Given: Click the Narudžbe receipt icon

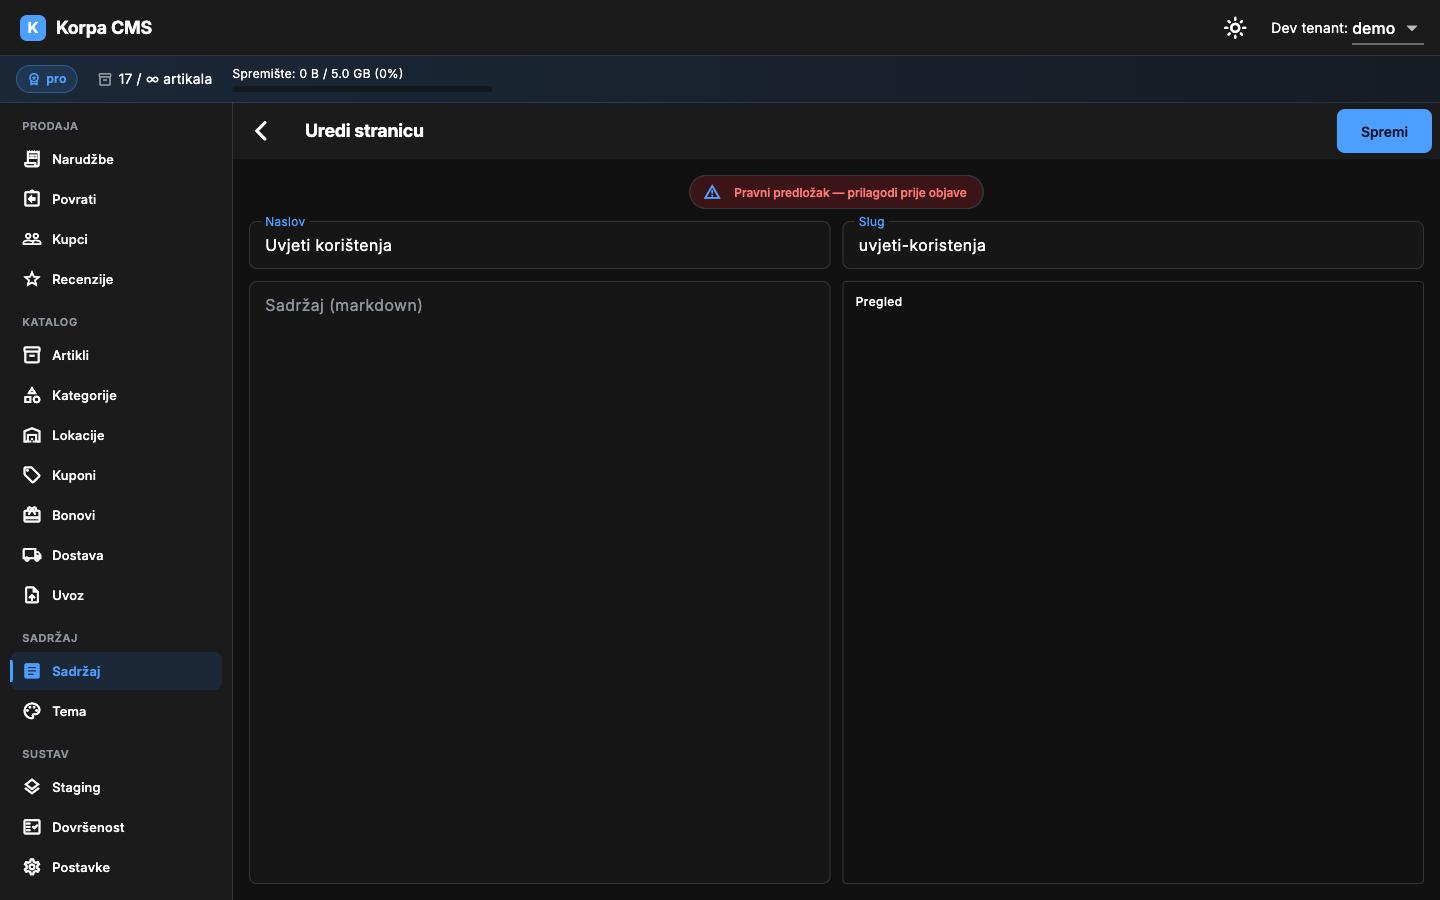Looking at the screenshot, I should (x=32, y=159).
